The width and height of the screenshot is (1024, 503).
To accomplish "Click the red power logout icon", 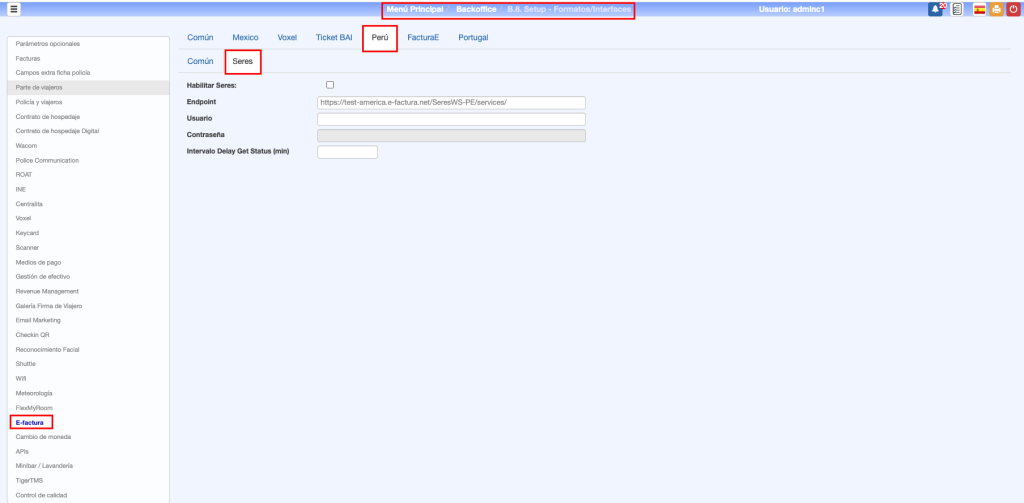I will click(x=1013, y=9).
